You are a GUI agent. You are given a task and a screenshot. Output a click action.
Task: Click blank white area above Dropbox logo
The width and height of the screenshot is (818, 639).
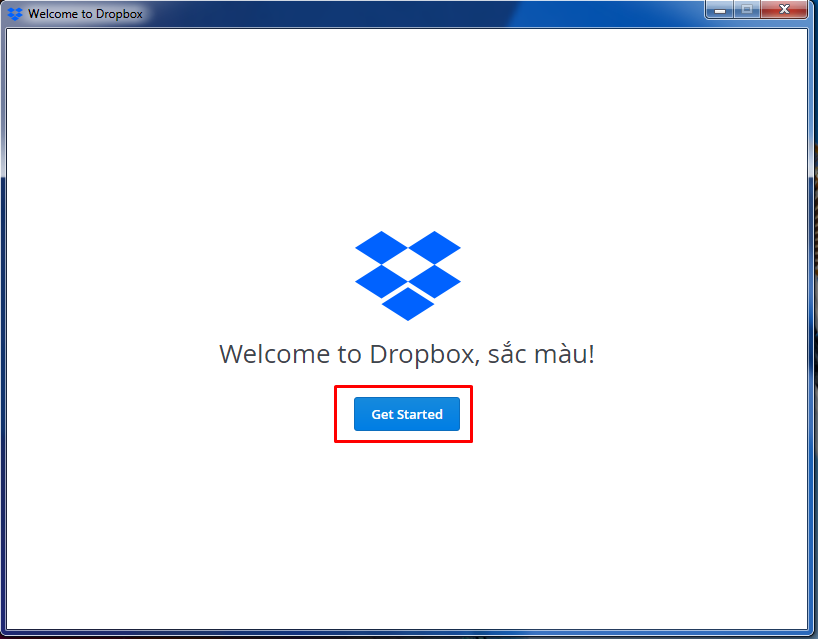coord(406,130)
